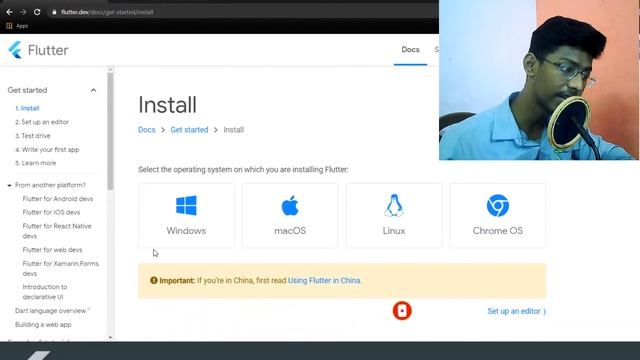Image resolution: width=640 pixels, height=360 pixels.
Task: Open the Docs tab in top navigation
Action: point(410,50)
